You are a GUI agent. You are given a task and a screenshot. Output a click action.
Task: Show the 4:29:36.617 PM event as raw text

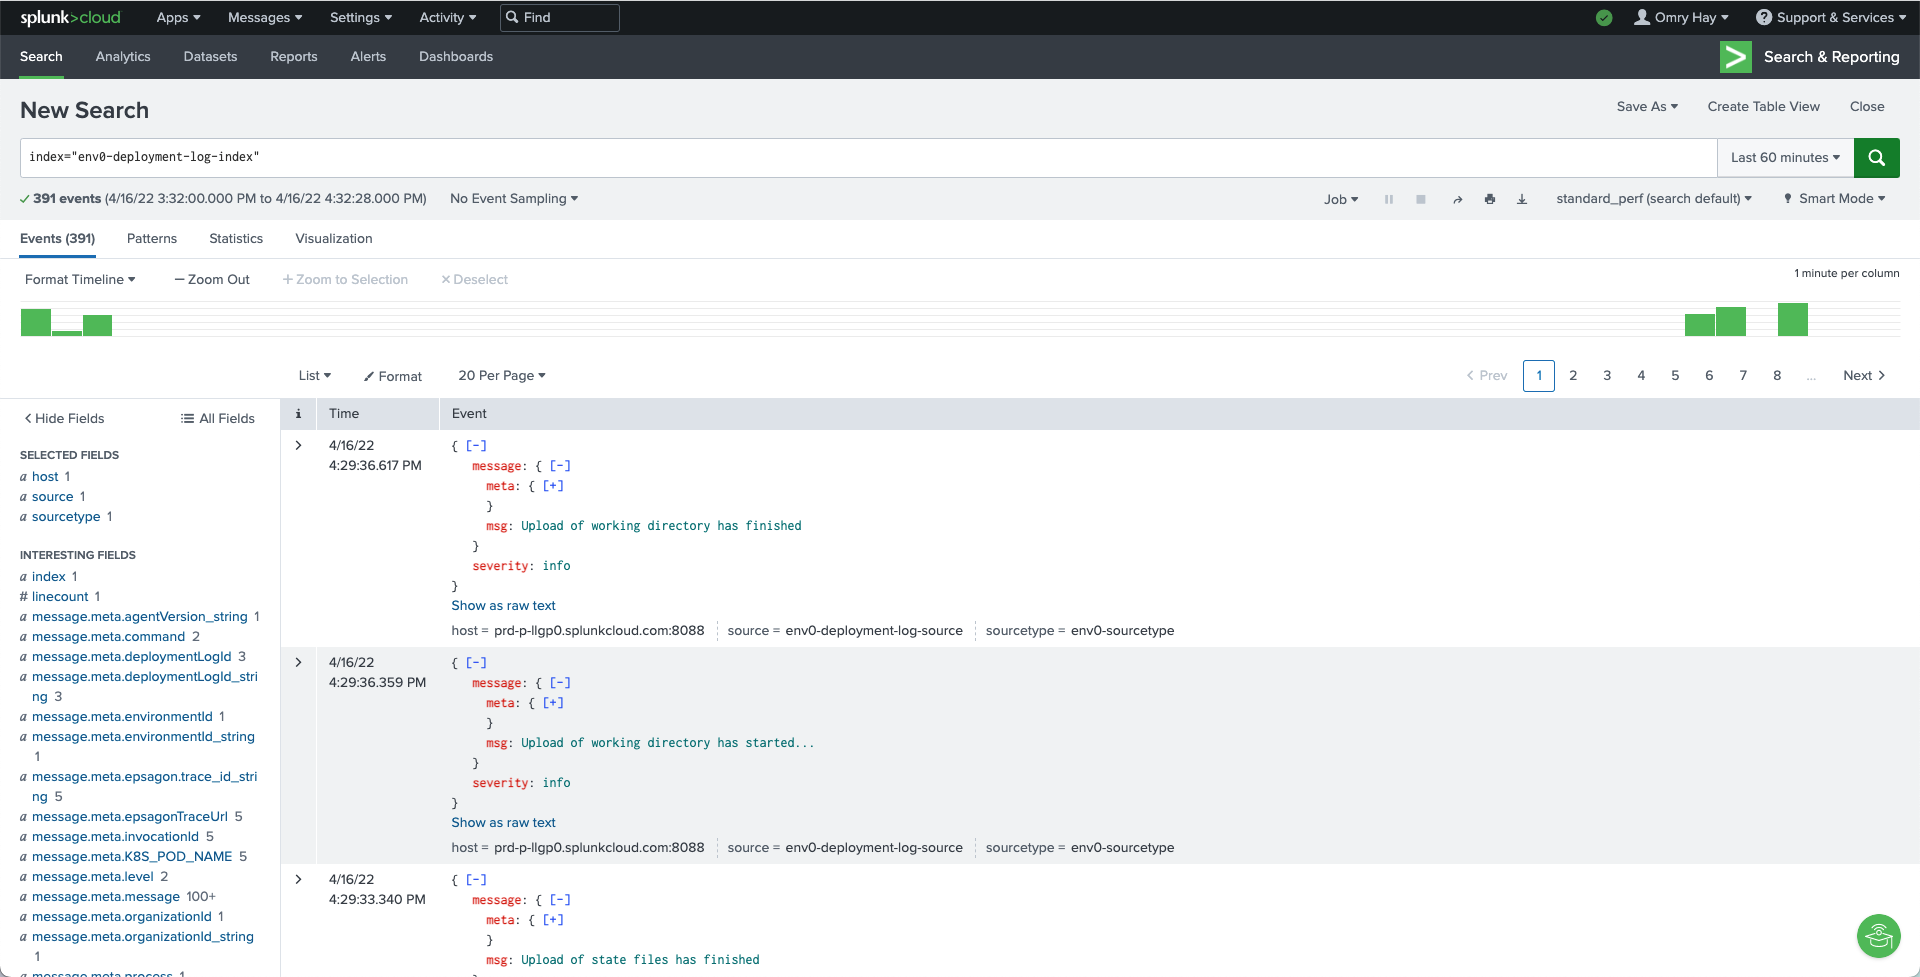[503, 606]
